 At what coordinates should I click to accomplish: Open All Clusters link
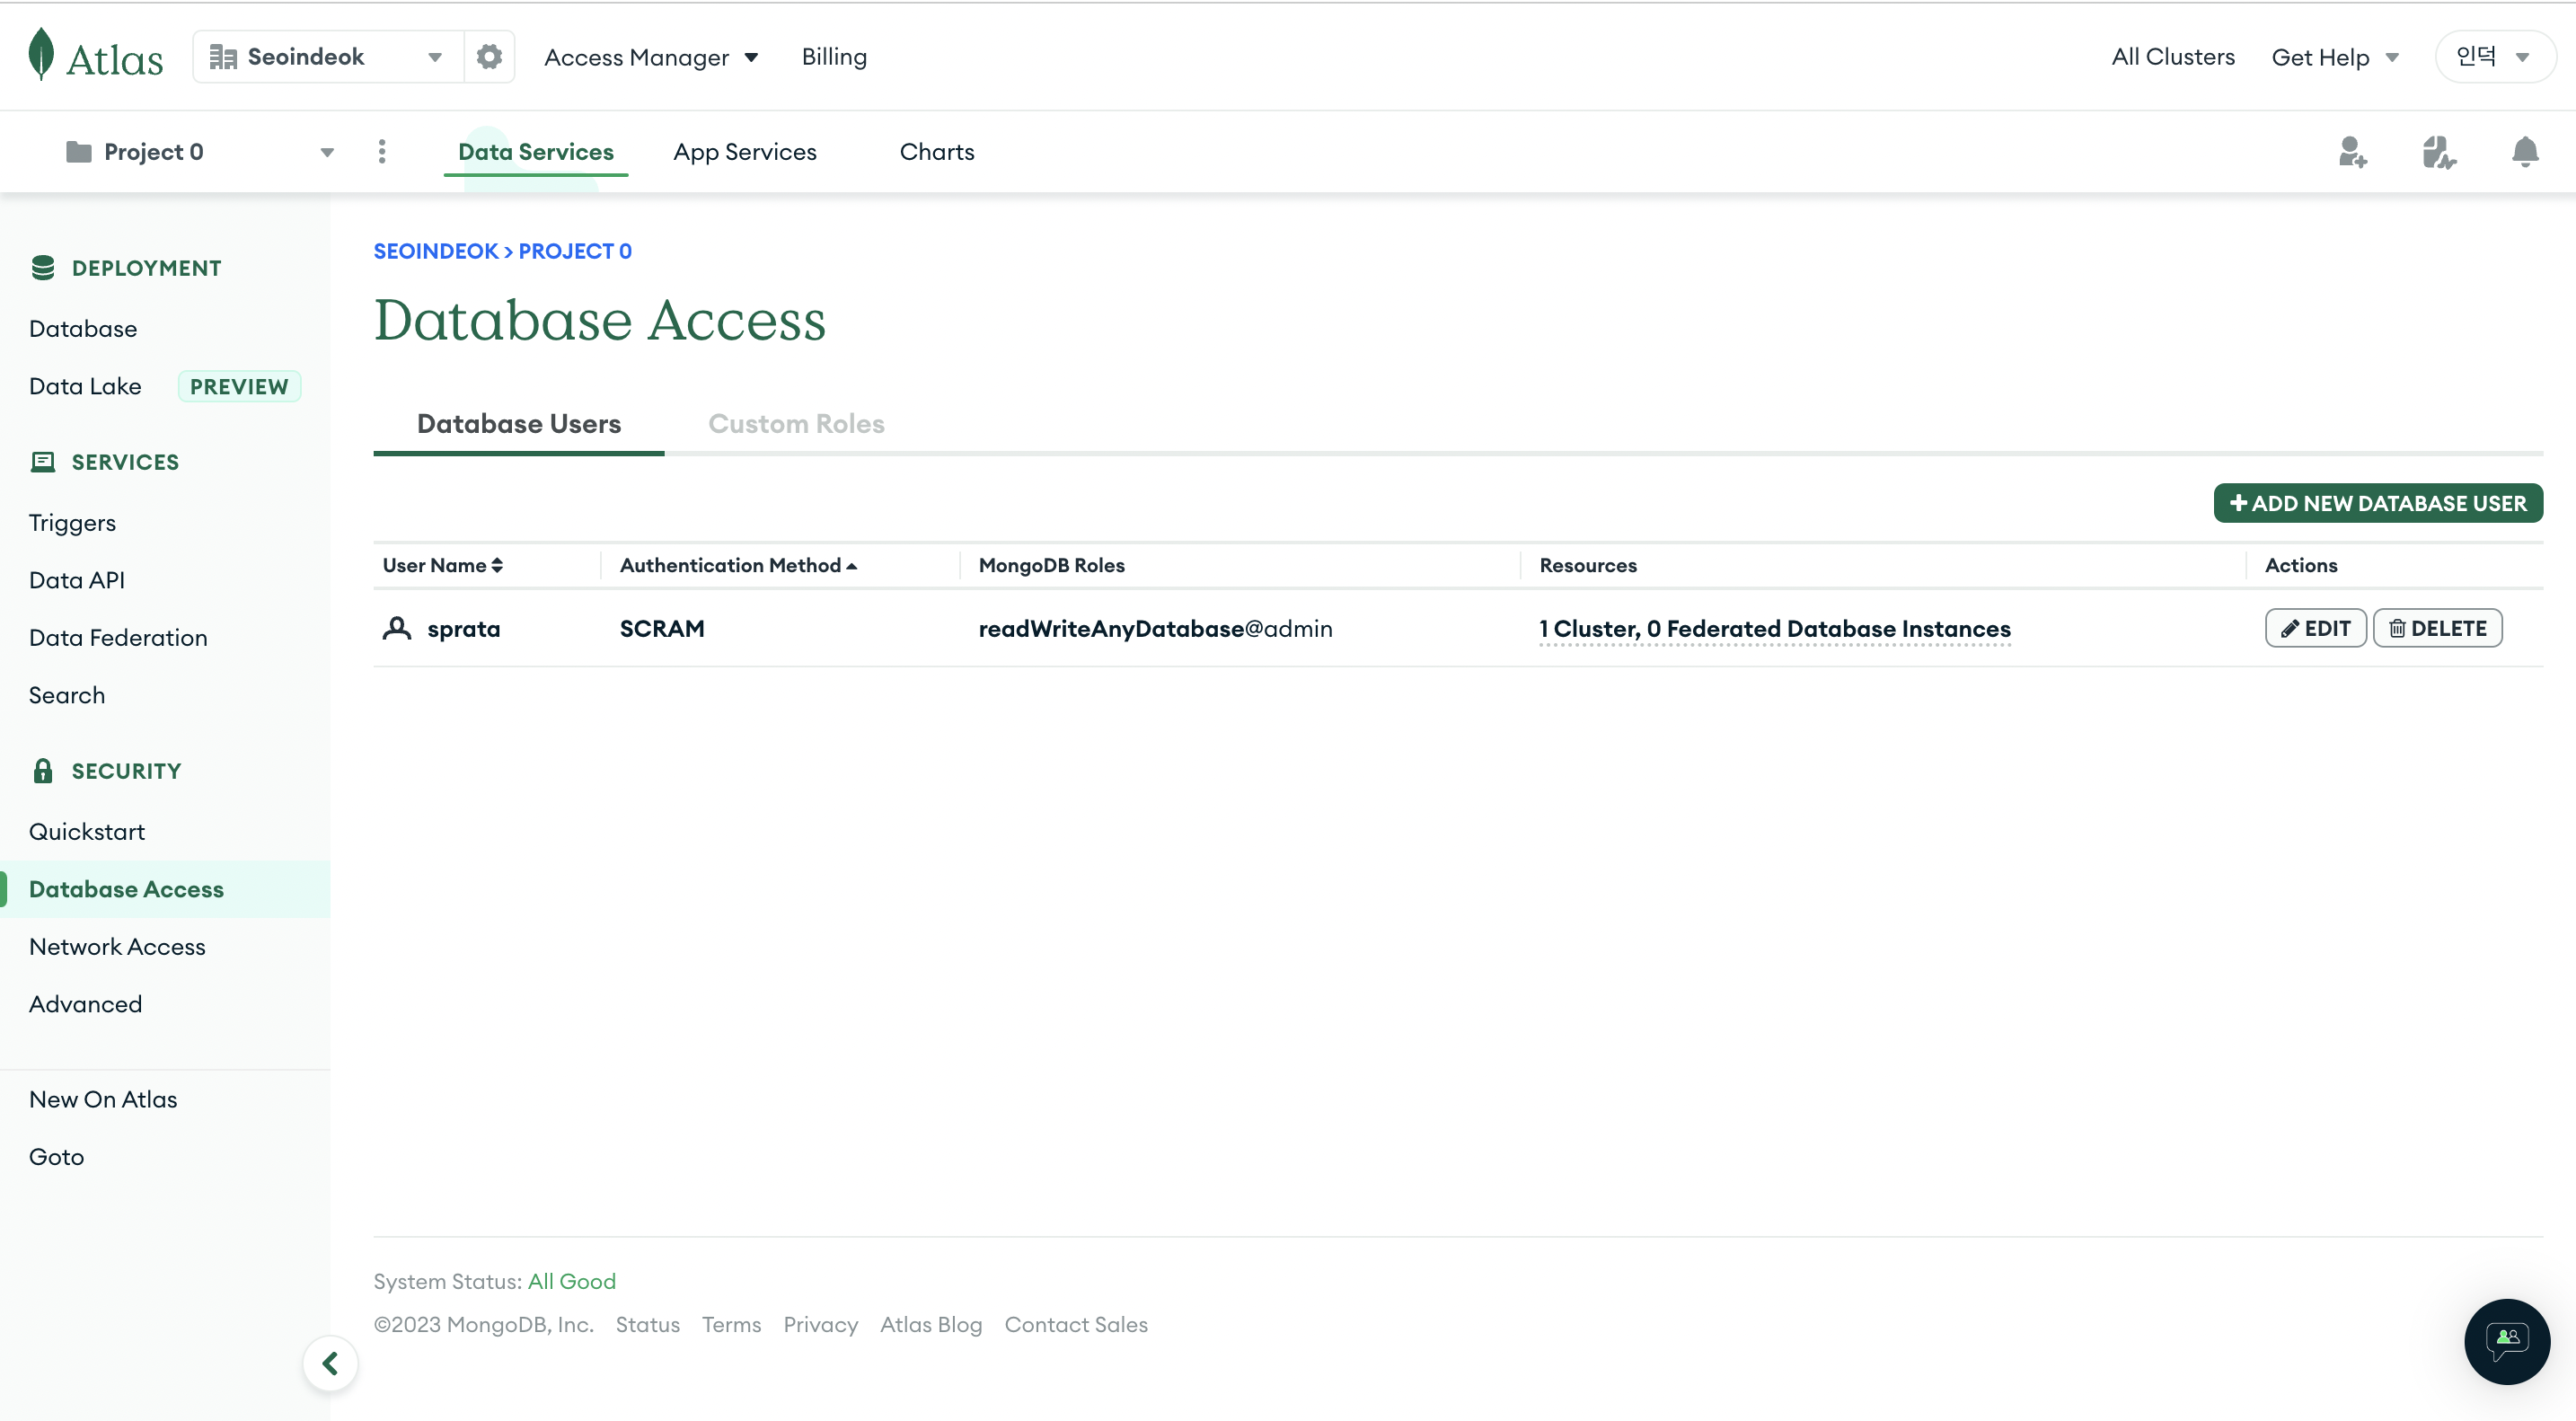click(x=2173, y=57)
